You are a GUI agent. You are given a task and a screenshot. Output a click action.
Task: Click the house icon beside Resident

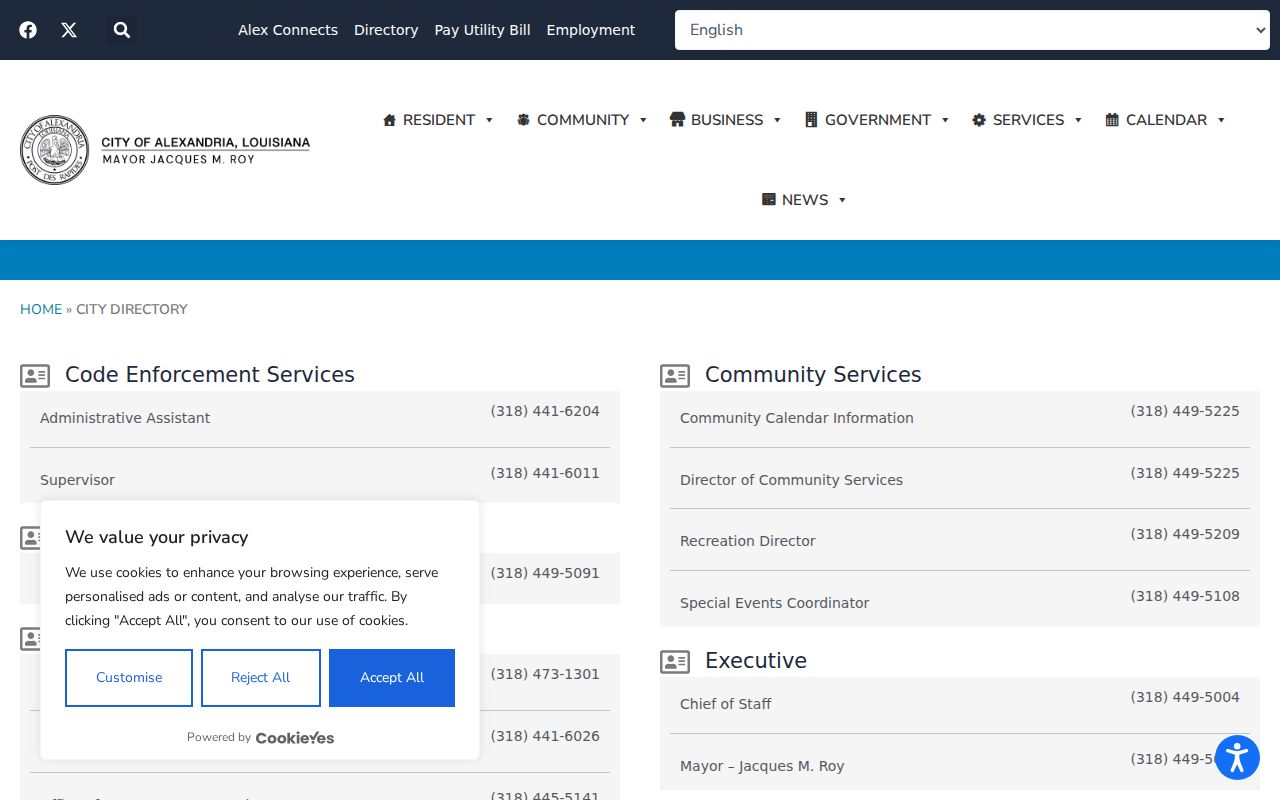pyautogui.click(x=390, y=120)
